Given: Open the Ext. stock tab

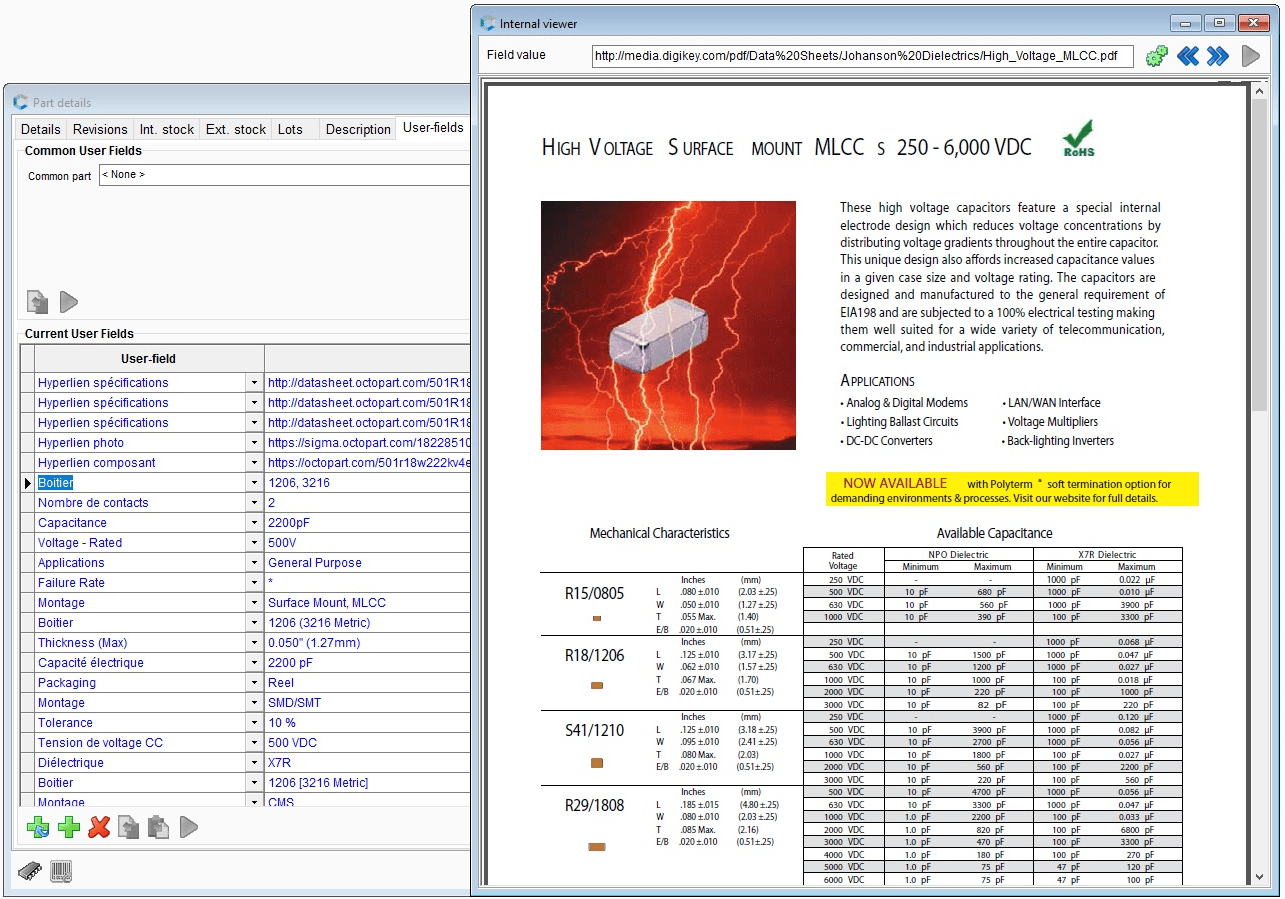Looking at the screenshot, I should (236, 129).
